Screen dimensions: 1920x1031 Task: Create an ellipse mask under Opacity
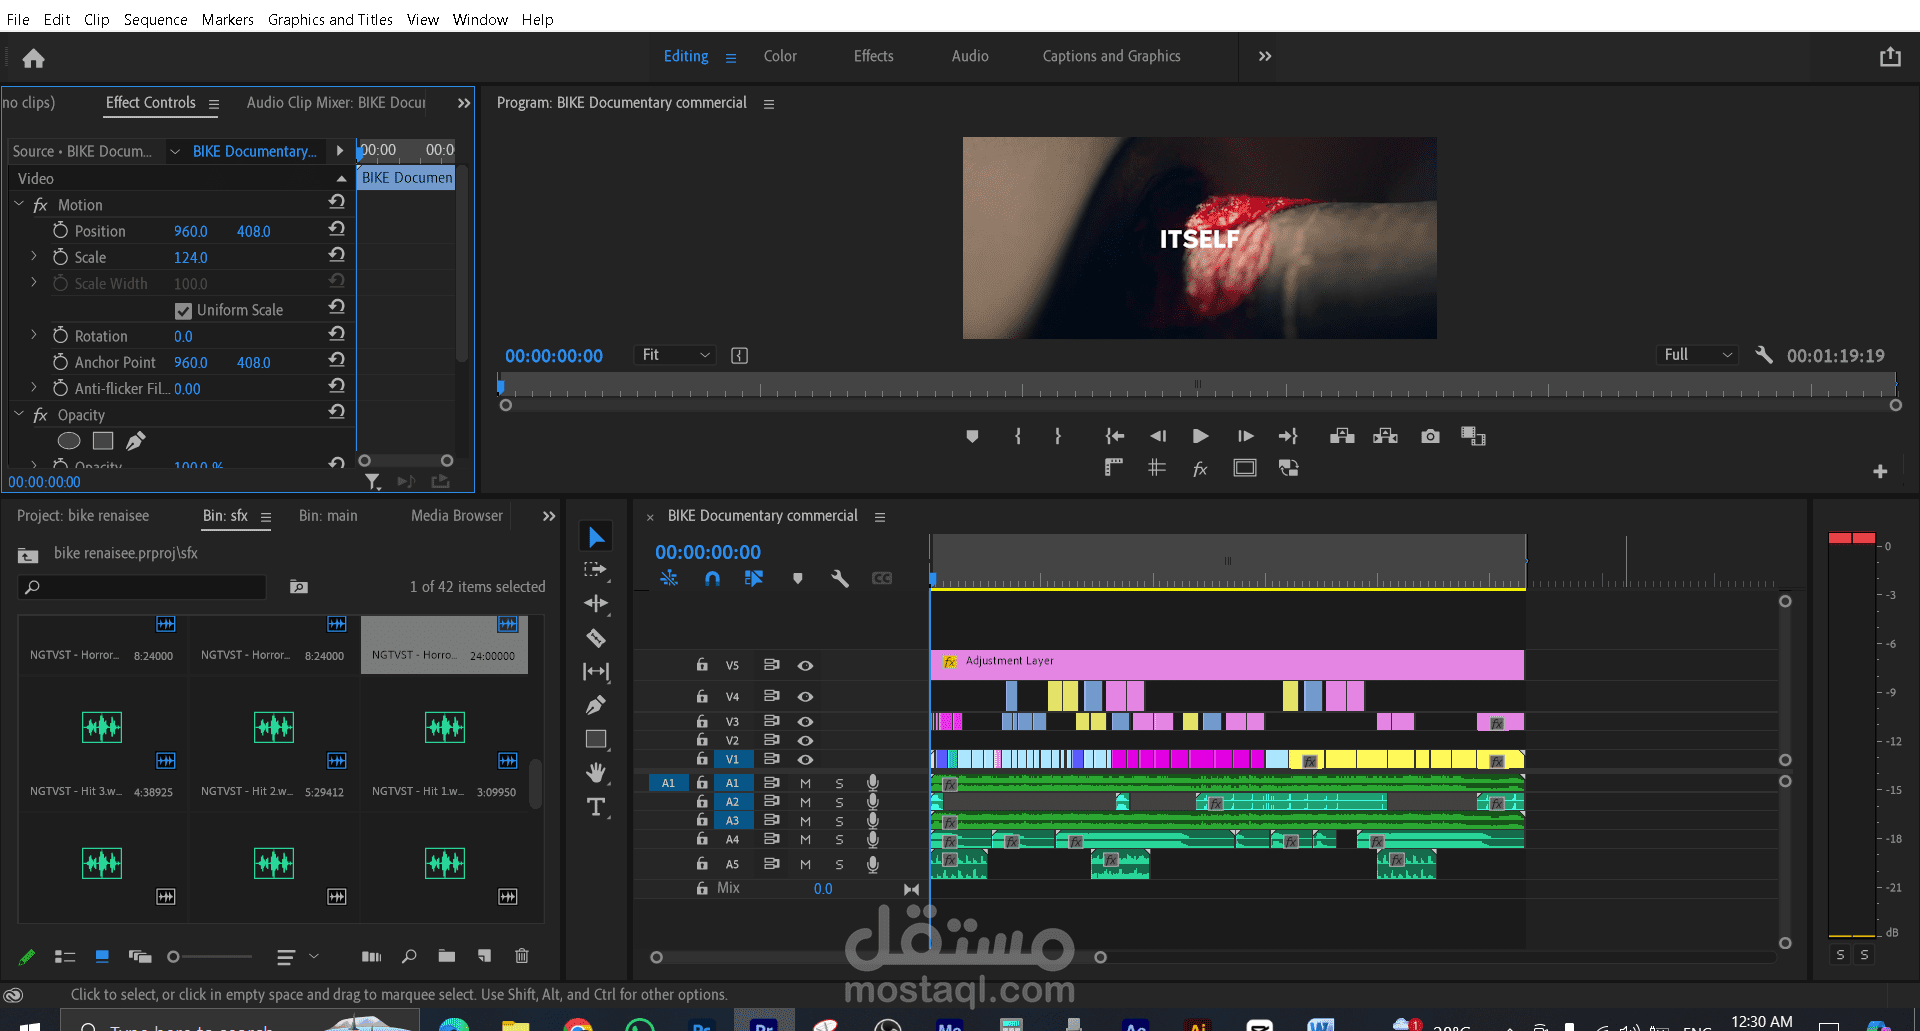click(69, 441)
